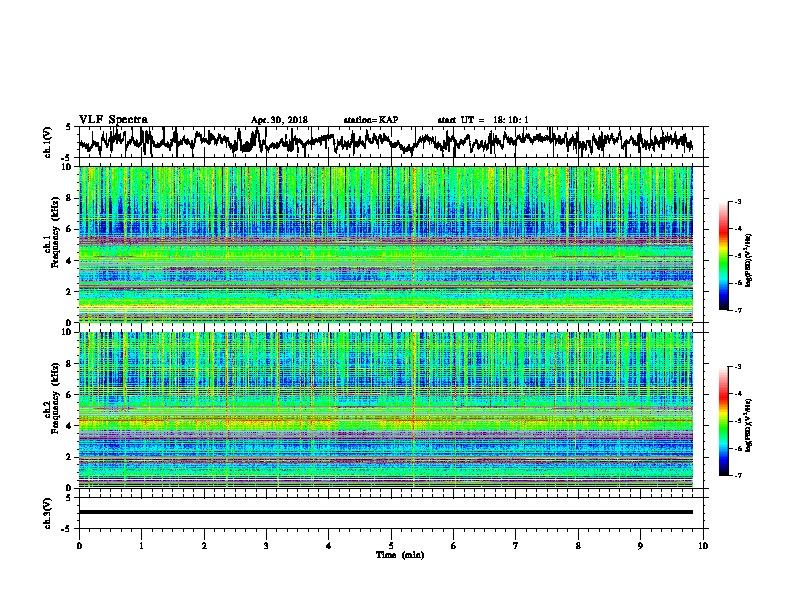
Task: Click the "8" tick label on time axis
Action: point(578,546)
